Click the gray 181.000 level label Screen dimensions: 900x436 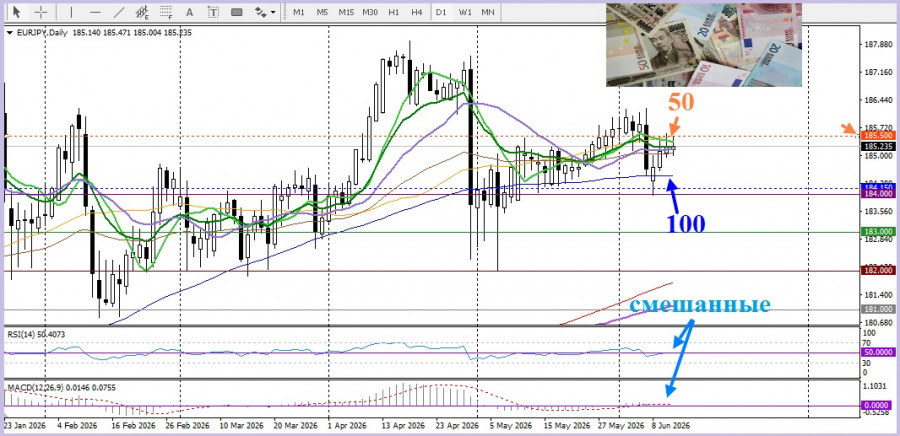[x=876, y=309]
